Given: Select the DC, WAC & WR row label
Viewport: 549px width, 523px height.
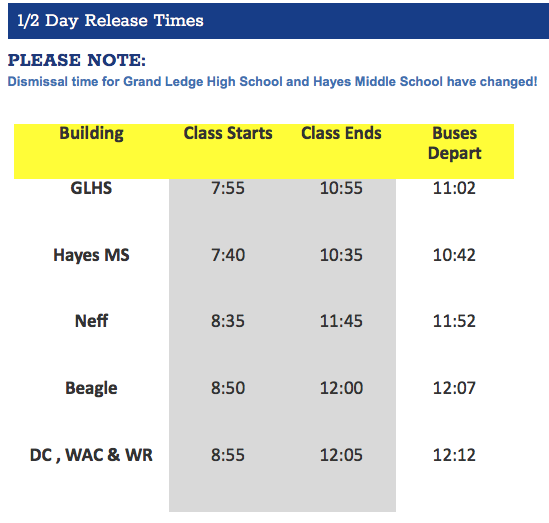Looking at the screenshot, I should point(91,455).
